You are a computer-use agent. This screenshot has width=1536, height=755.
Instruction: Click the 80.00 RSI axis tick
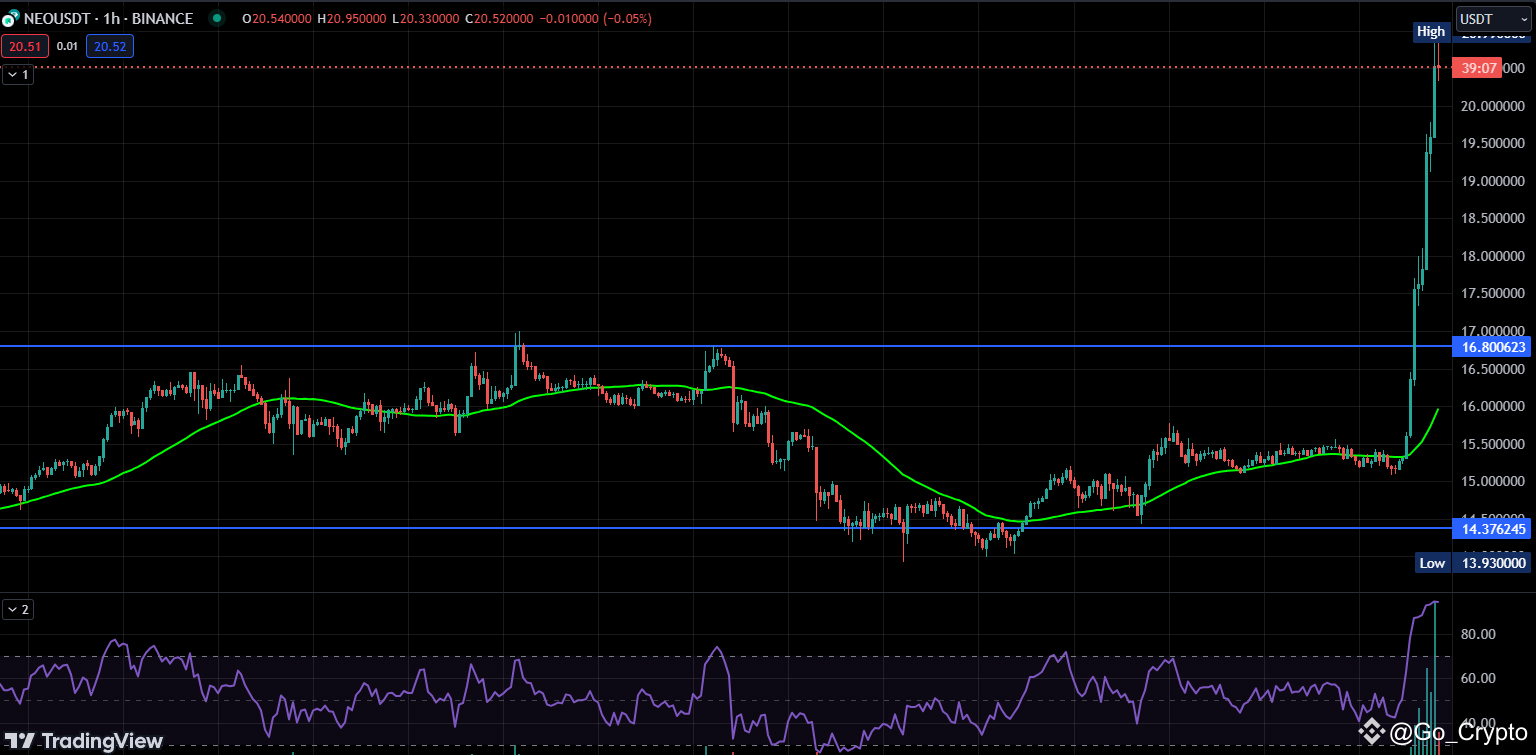click(x=1478, y=634)
